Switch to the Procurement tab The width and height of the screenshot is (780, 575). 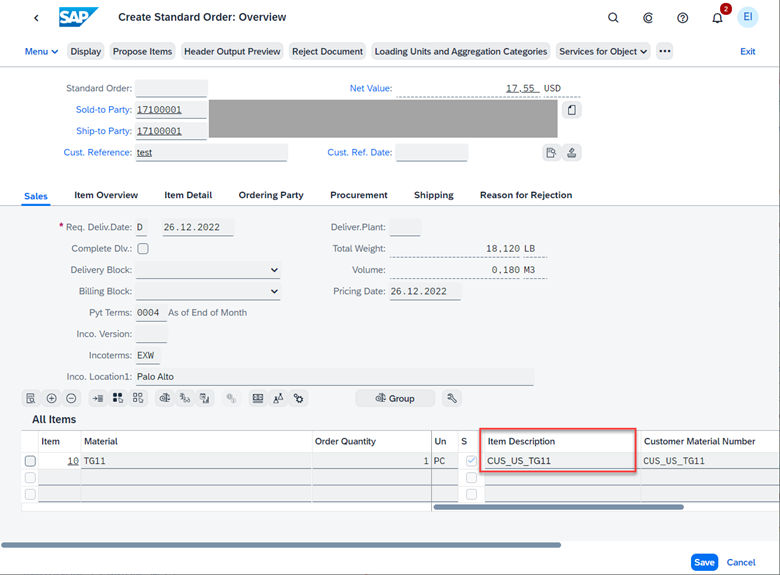[359, 195]
